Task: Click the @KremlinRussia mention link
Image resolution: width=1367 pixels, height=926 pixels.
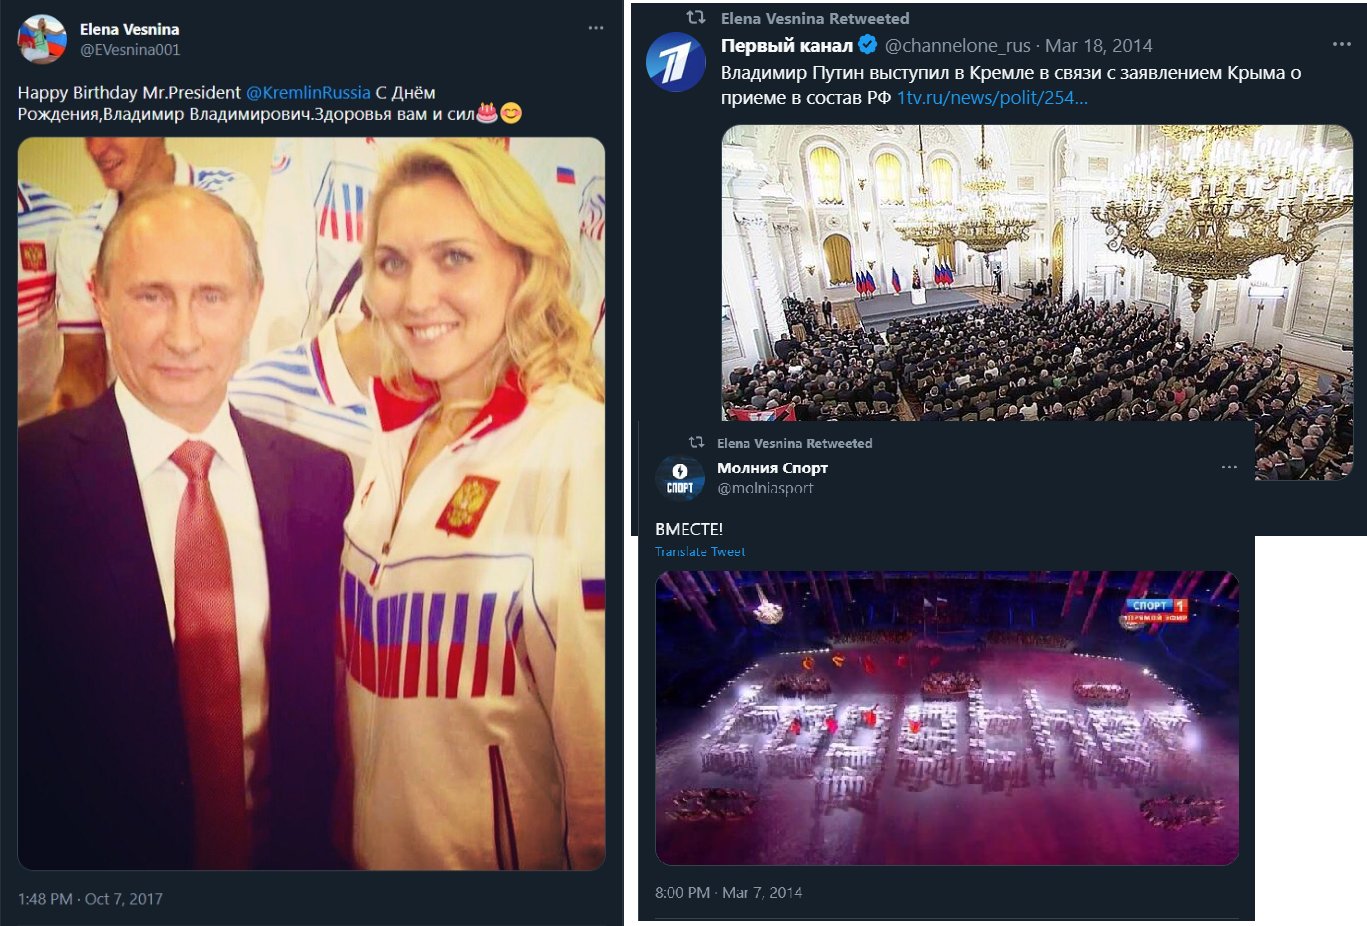Action: [x=308, y=93]
